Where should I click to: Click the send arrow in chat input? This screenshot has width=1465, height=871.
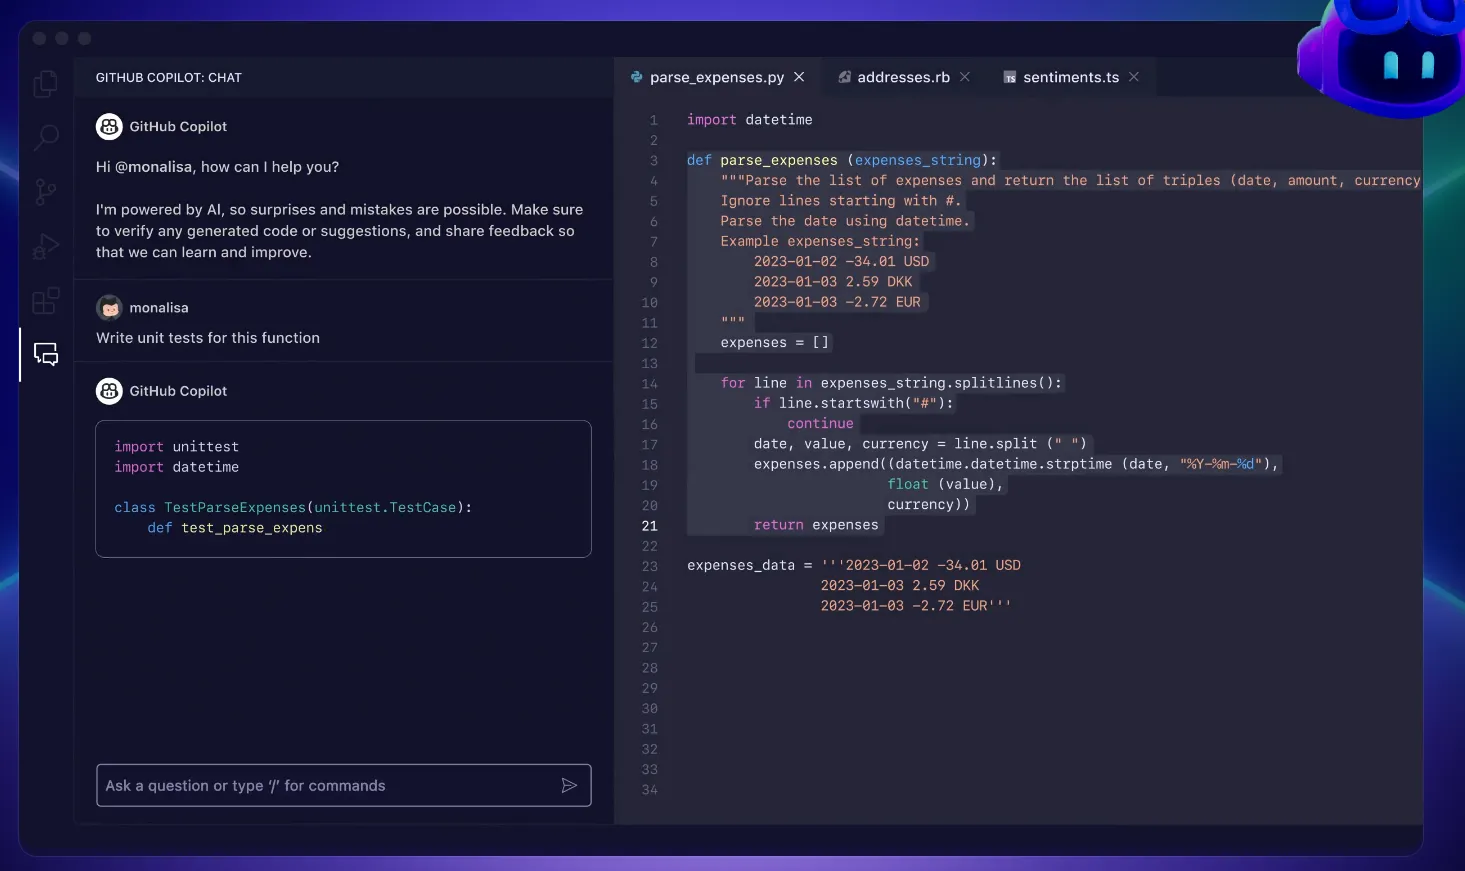point(569,786)
